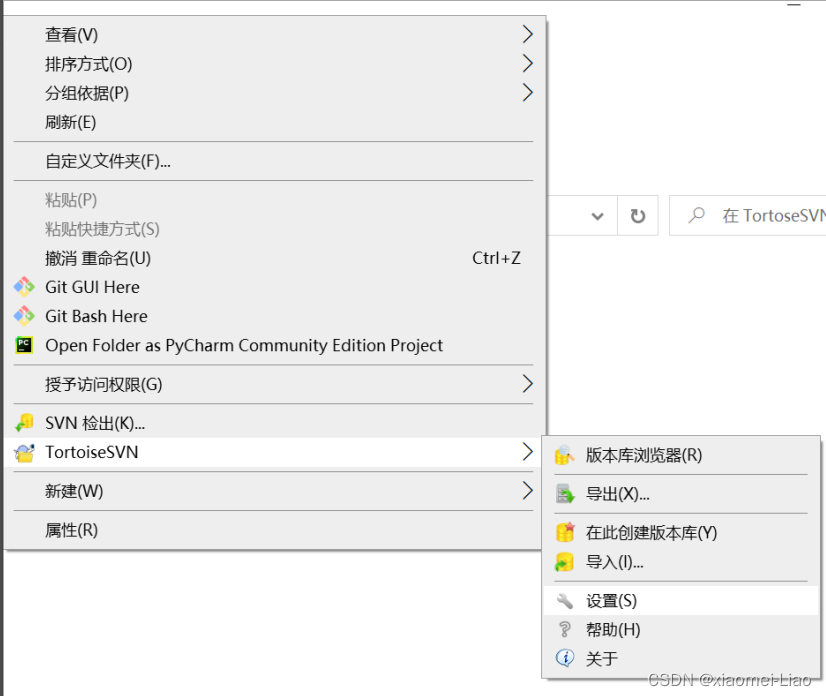Click the Git Bash Here icon
This screenshot has height=696, width=826.
point(24,316)
